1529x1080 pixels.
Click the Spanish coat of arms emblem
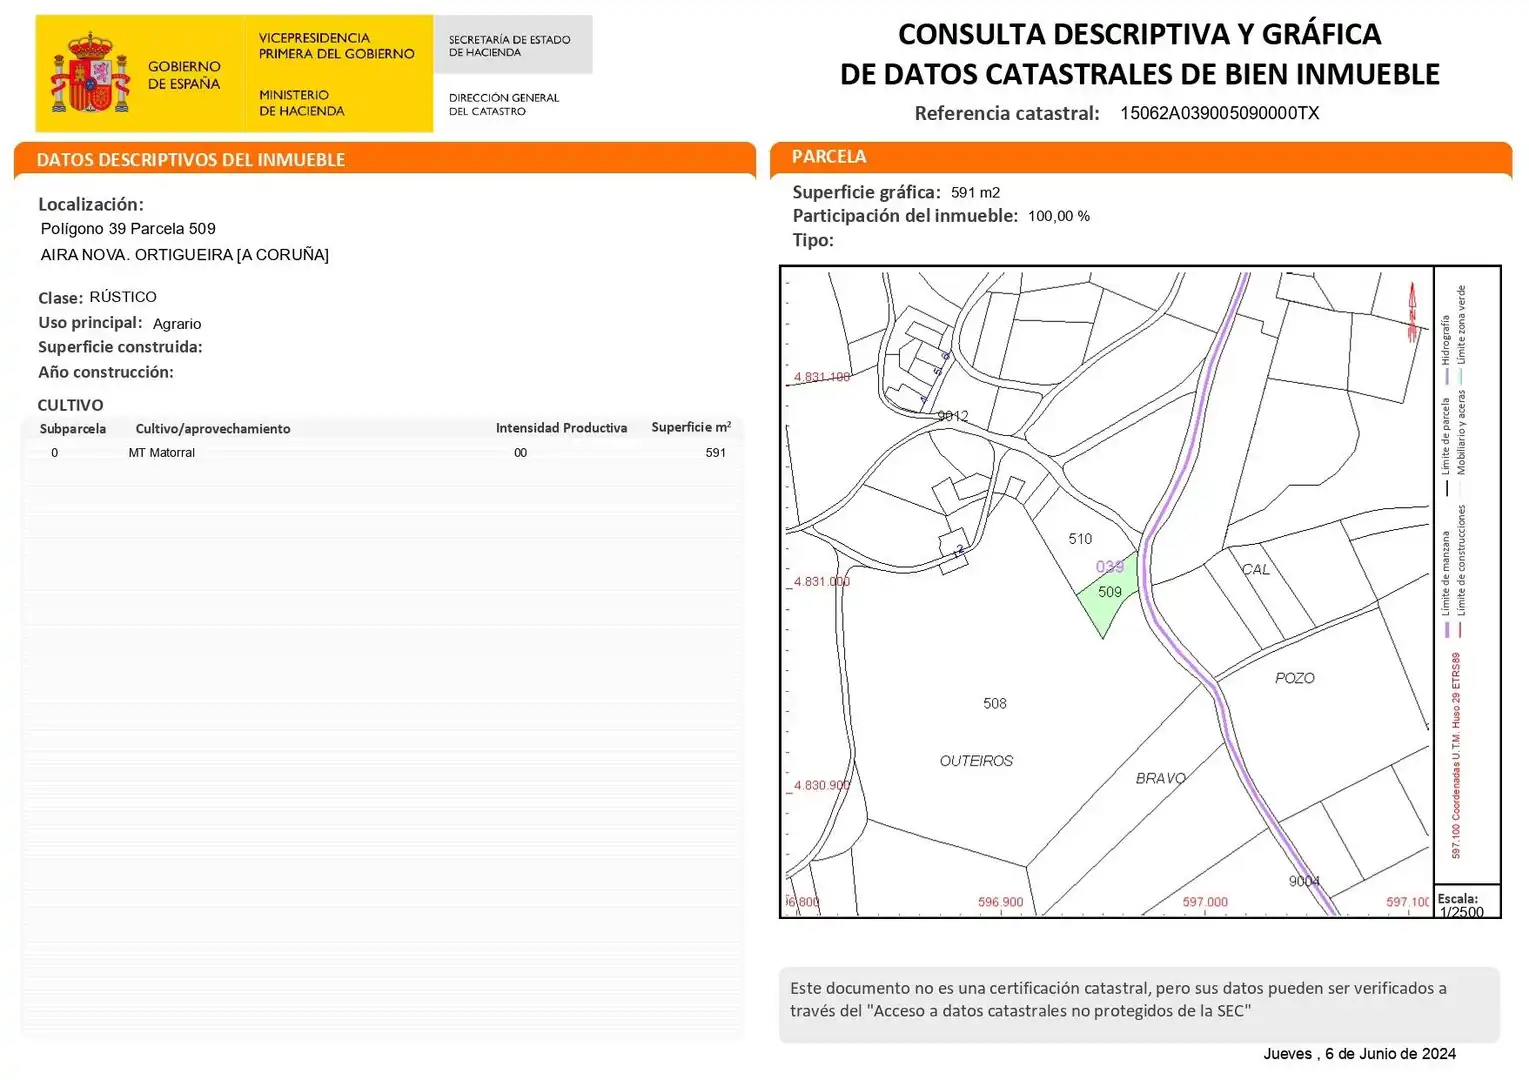tap(91, 73)
